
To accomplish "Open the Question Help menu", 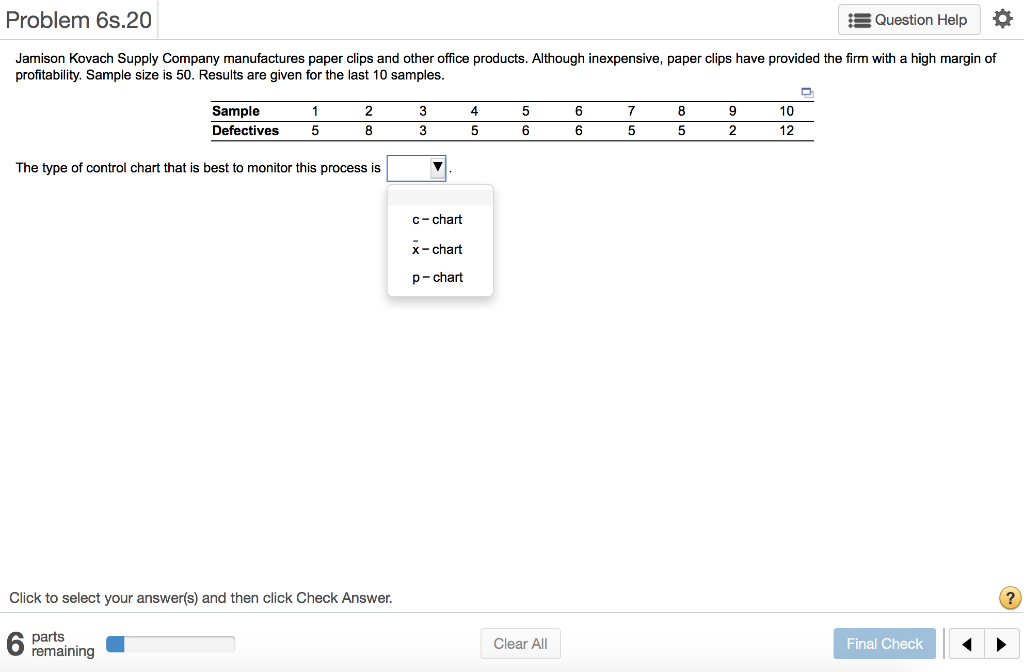I will coord(908,19).
